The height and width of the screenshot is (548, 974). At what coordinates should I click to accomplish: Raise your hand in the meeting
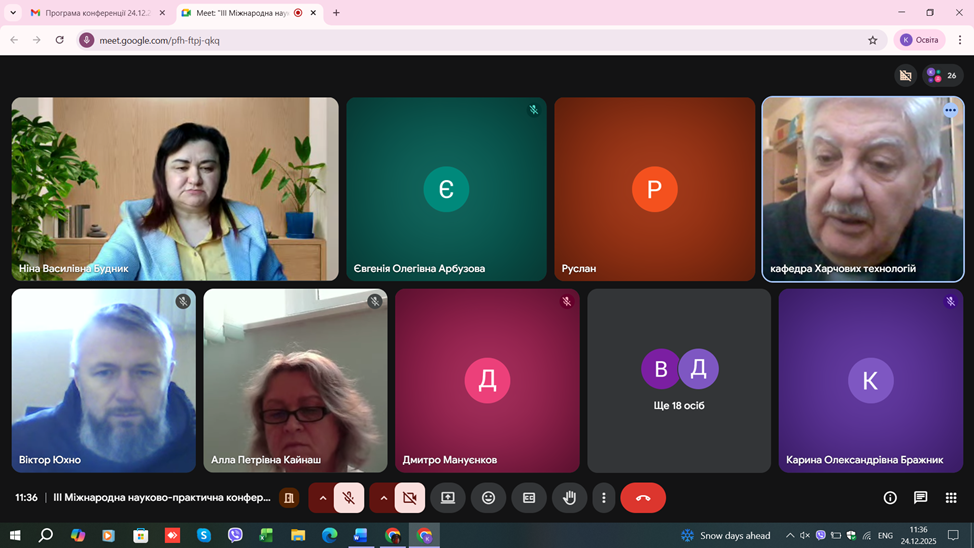pyautogui.click(x=569, y=498)
